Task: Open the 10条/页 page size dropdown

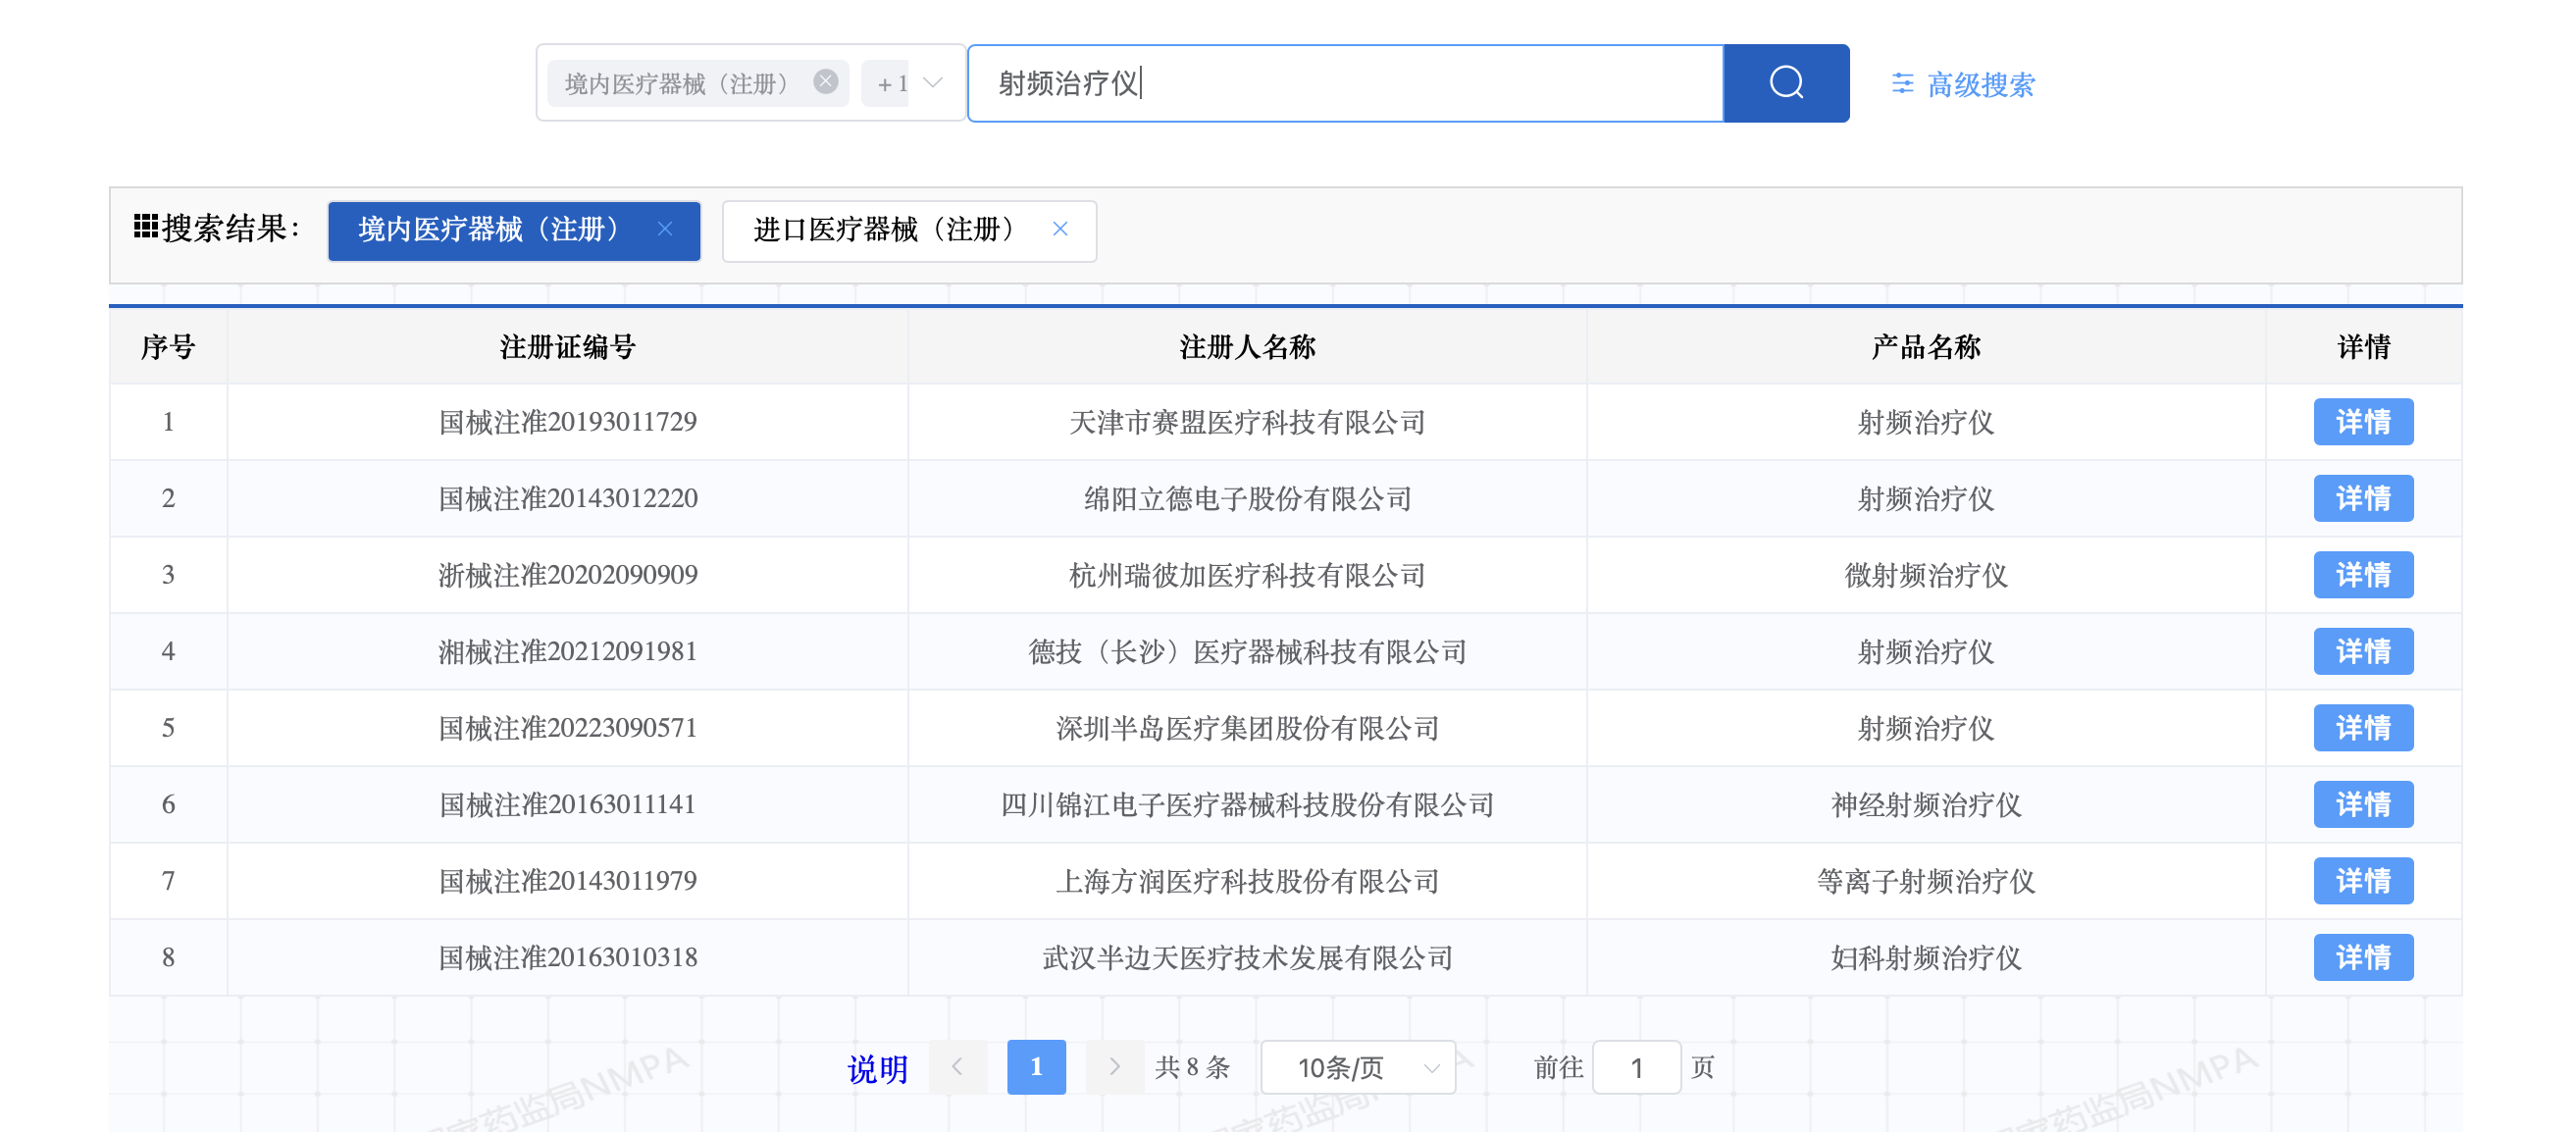Action: point(1357,1068)
